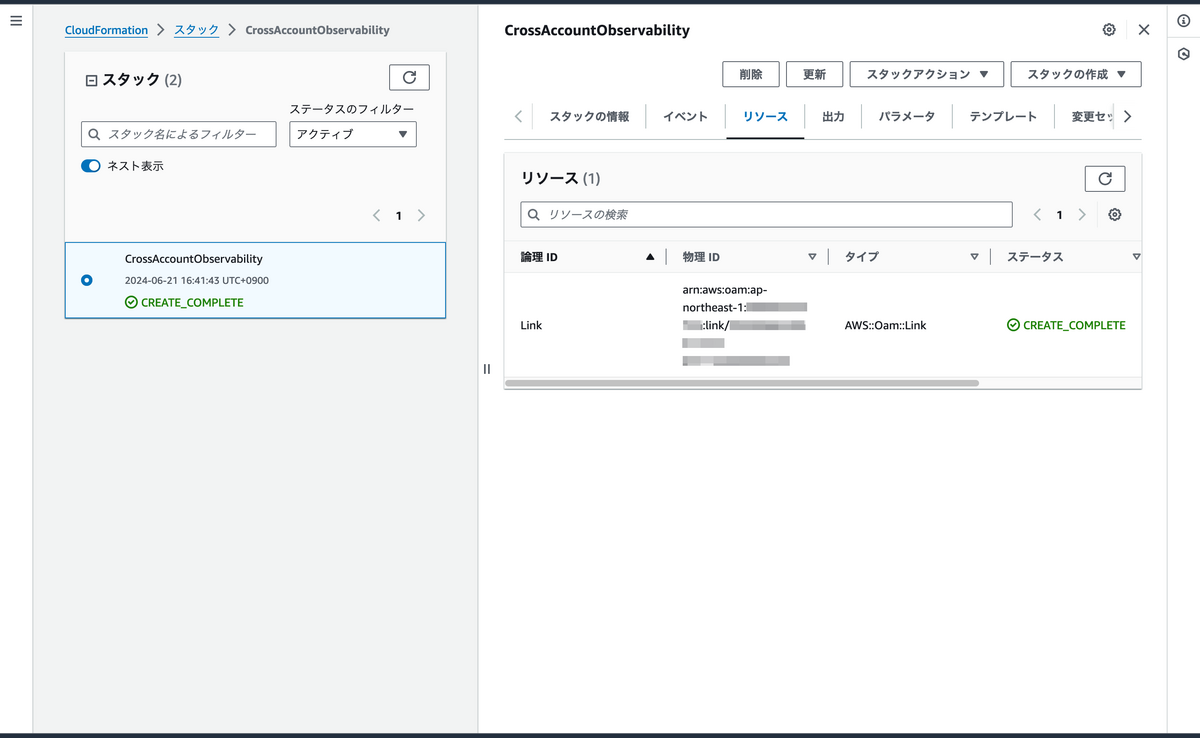The image size is (1200, 738).
Task: Focus the リソースの検索 search field
Action: click(766, 214)
